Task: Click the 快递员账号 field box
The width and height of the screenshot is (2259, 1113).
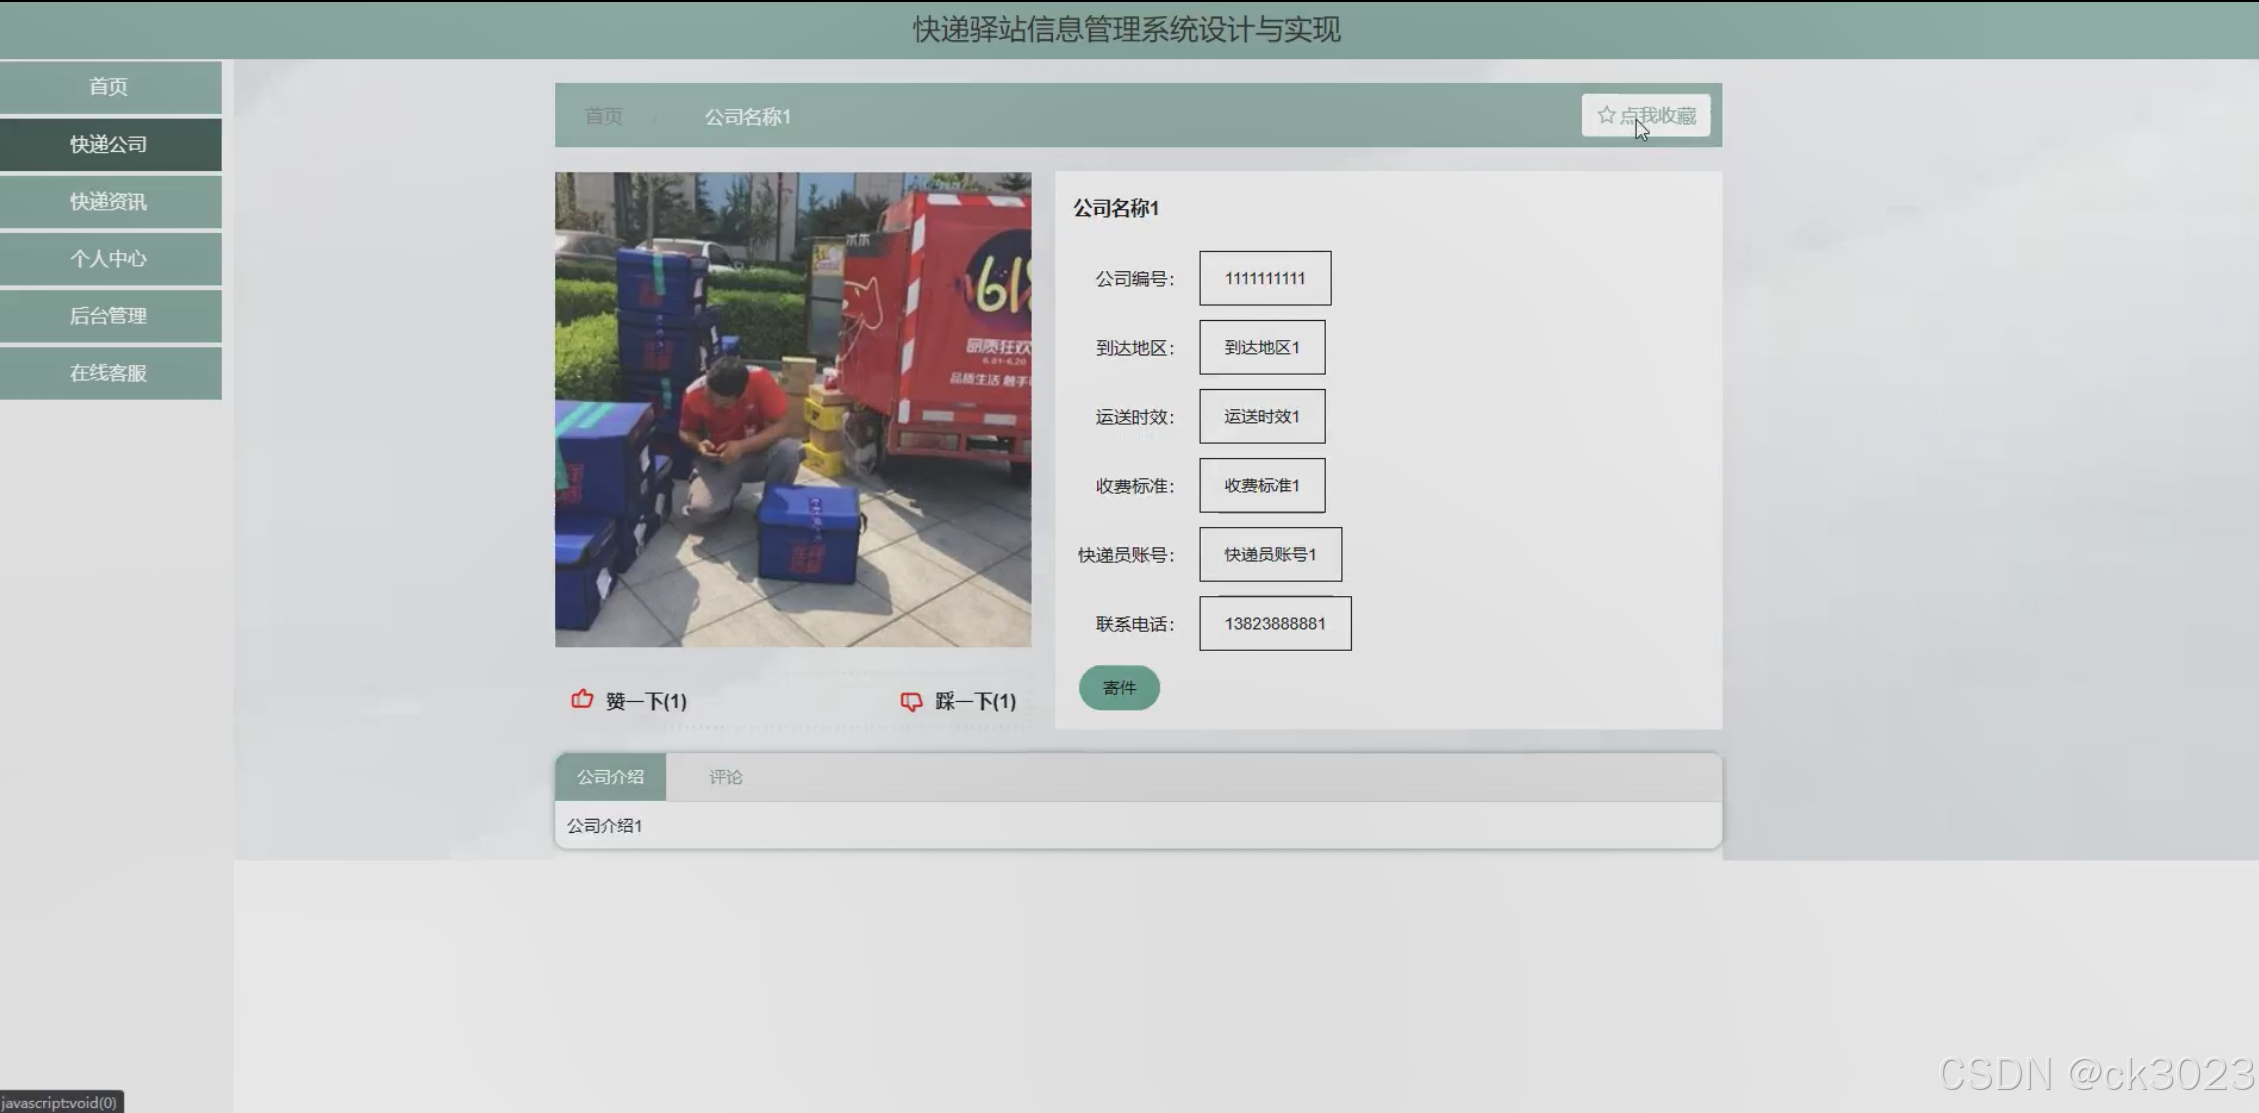Action: coord(1269,554)
